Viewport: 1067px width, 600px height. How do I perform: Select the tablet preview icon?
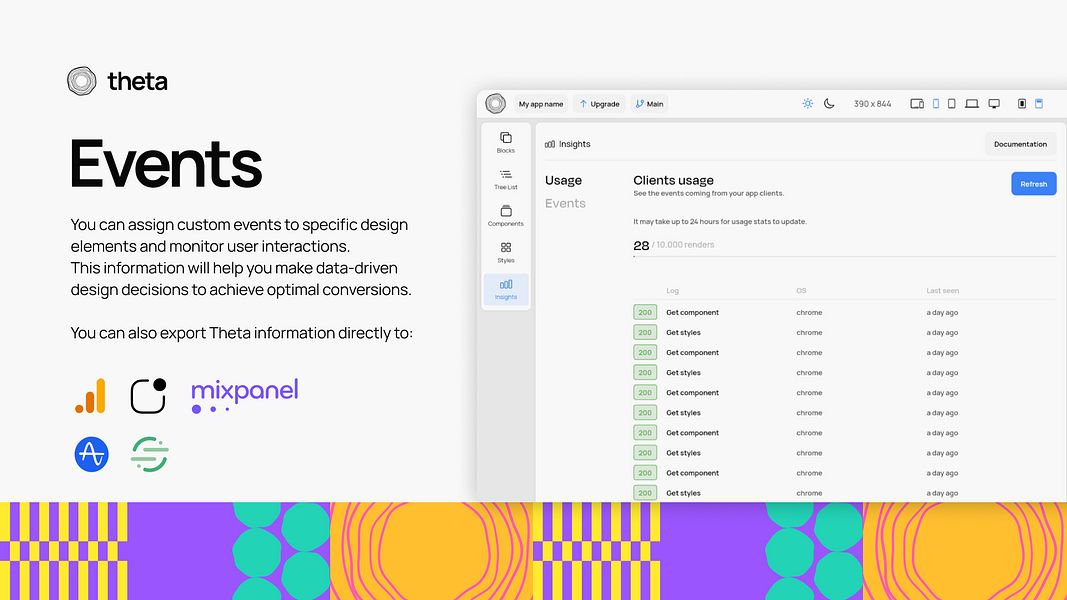click(951, 103)
